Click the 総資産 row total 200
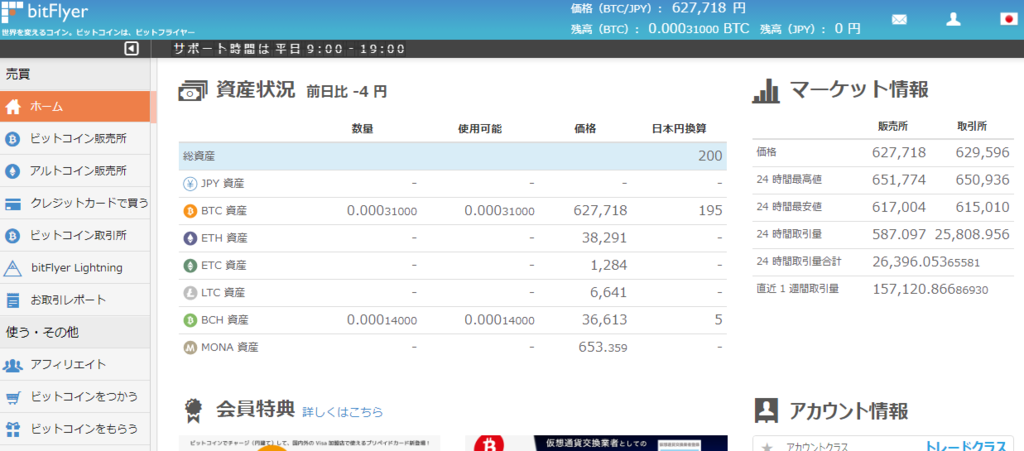Viewport: 1024px width, 451px height. tap(710, 156)
